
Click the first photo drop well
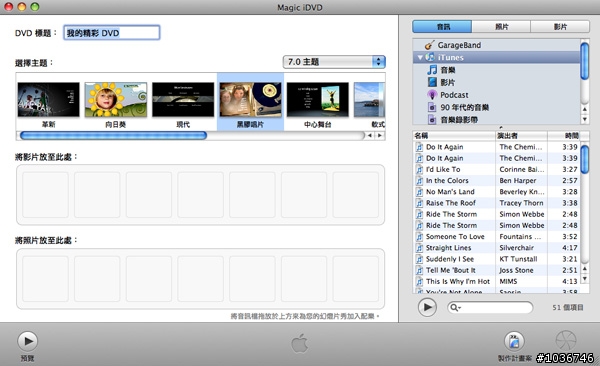click(45, 279)
